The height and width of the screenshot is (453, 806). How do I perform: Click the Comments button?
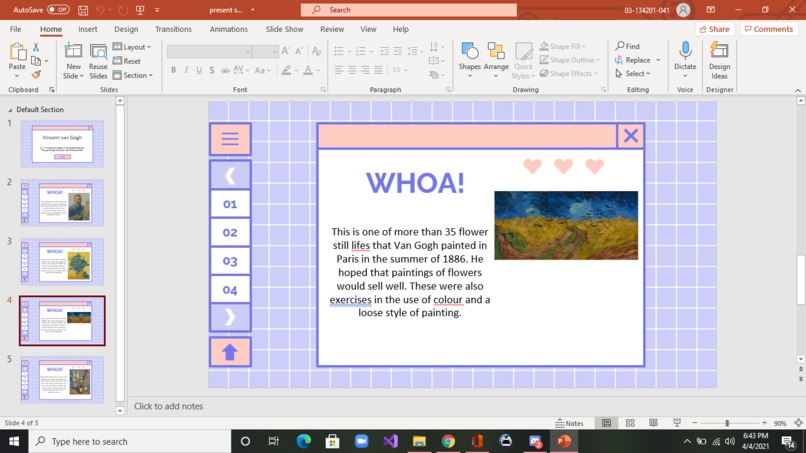(x=768, y=29)
